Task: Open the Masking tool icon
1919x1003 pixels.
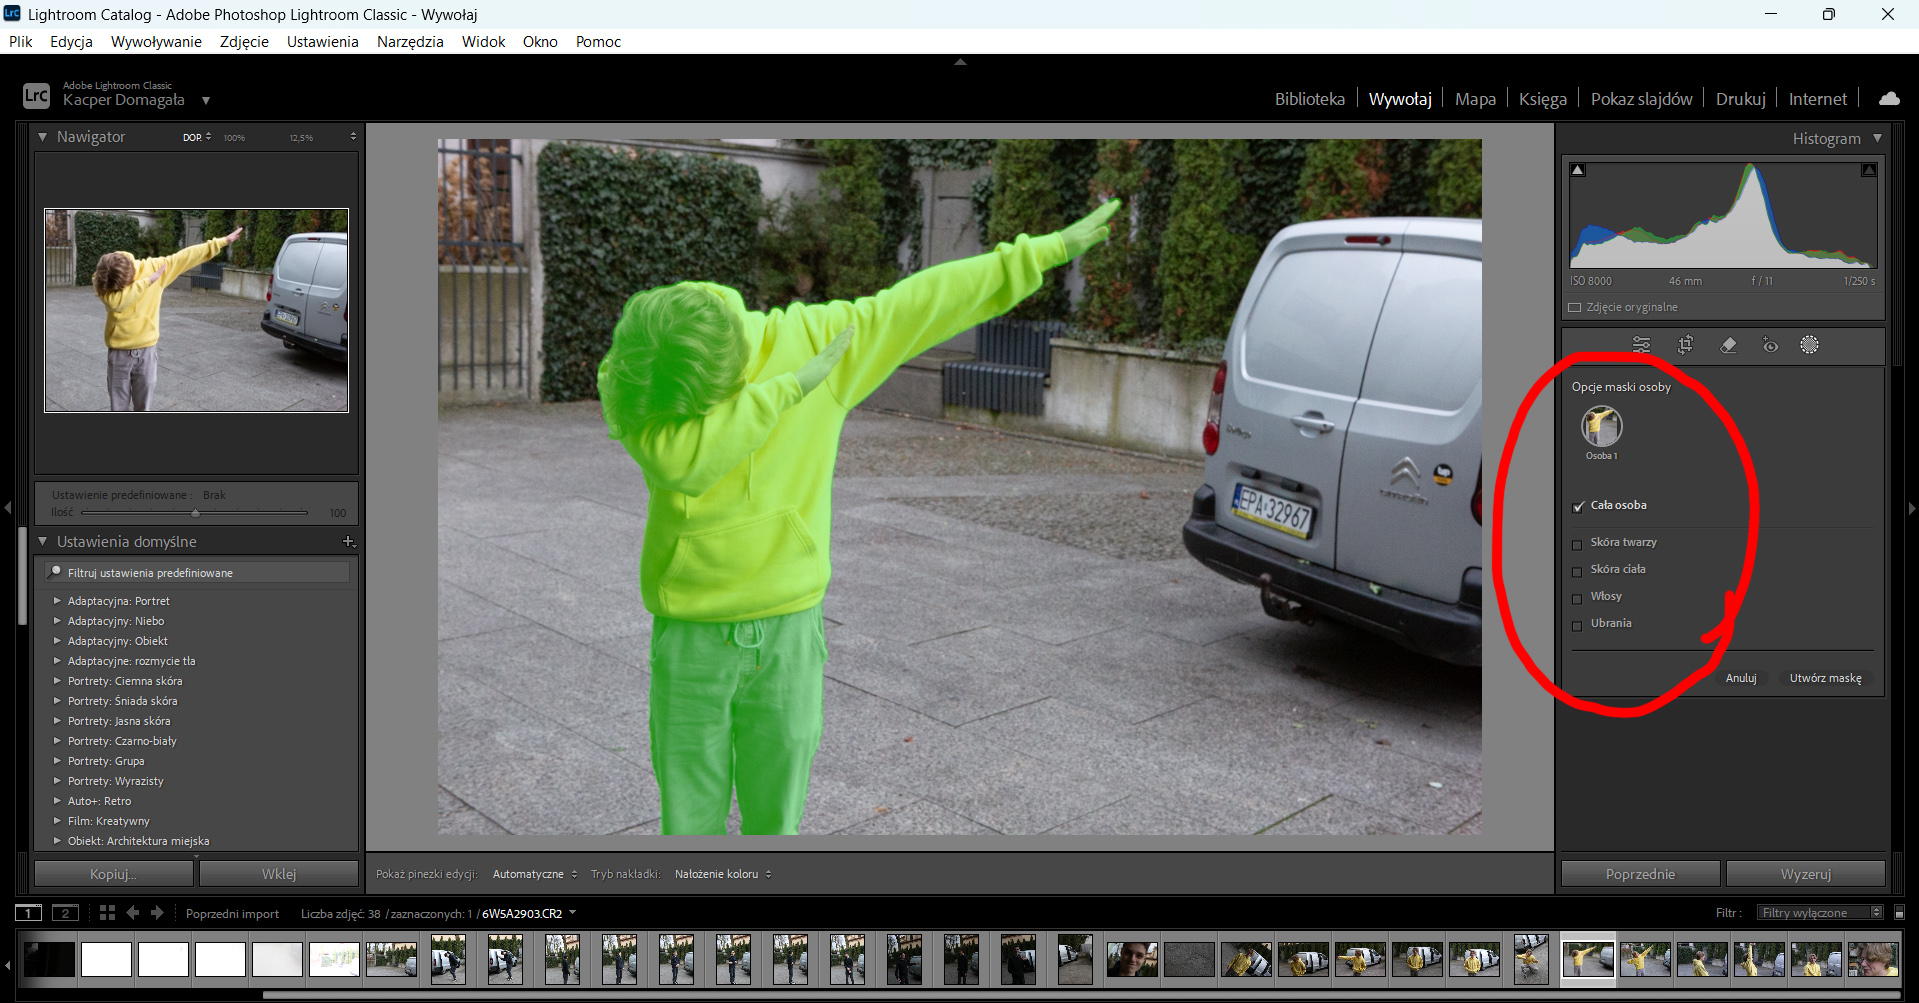Action: pos(1809,345)
